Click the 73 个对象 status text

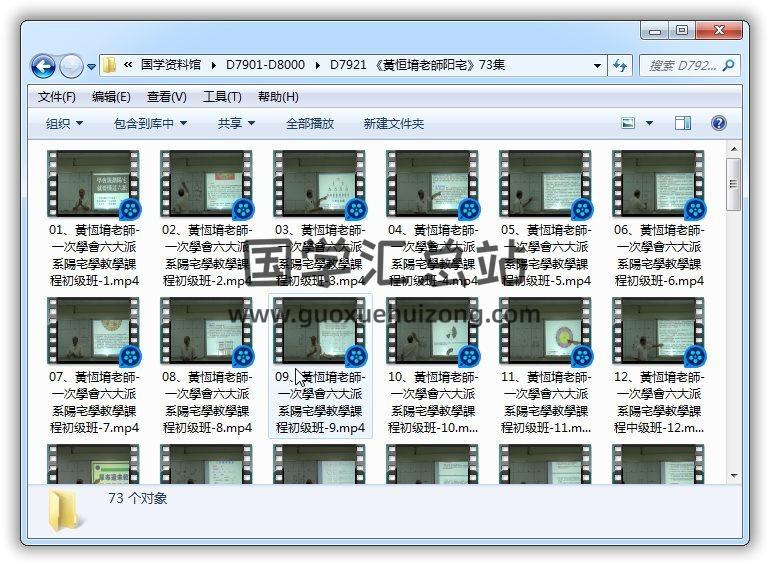coord(138,499)
